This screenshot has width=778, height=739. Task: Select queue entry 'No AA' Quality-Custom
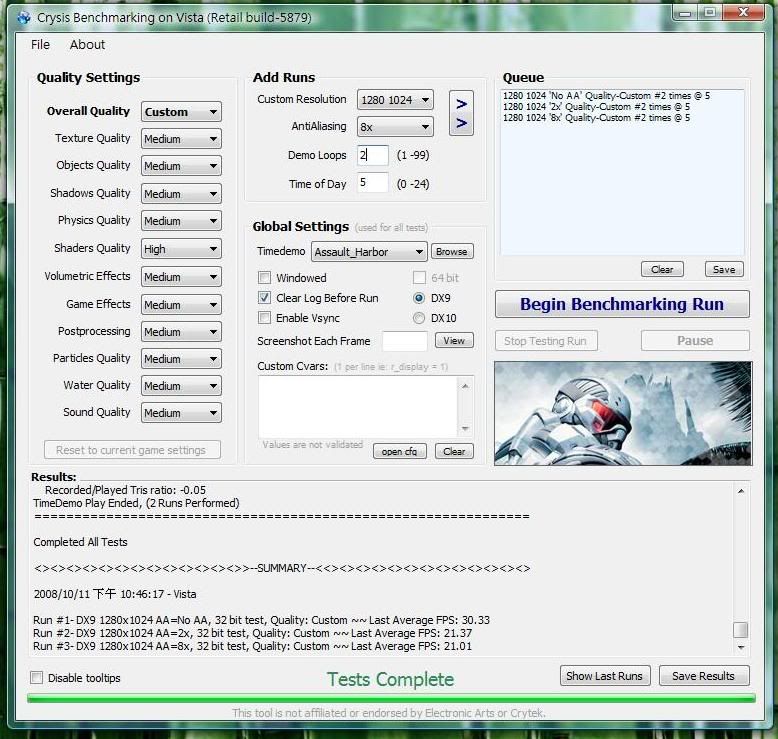coord(606,95)
